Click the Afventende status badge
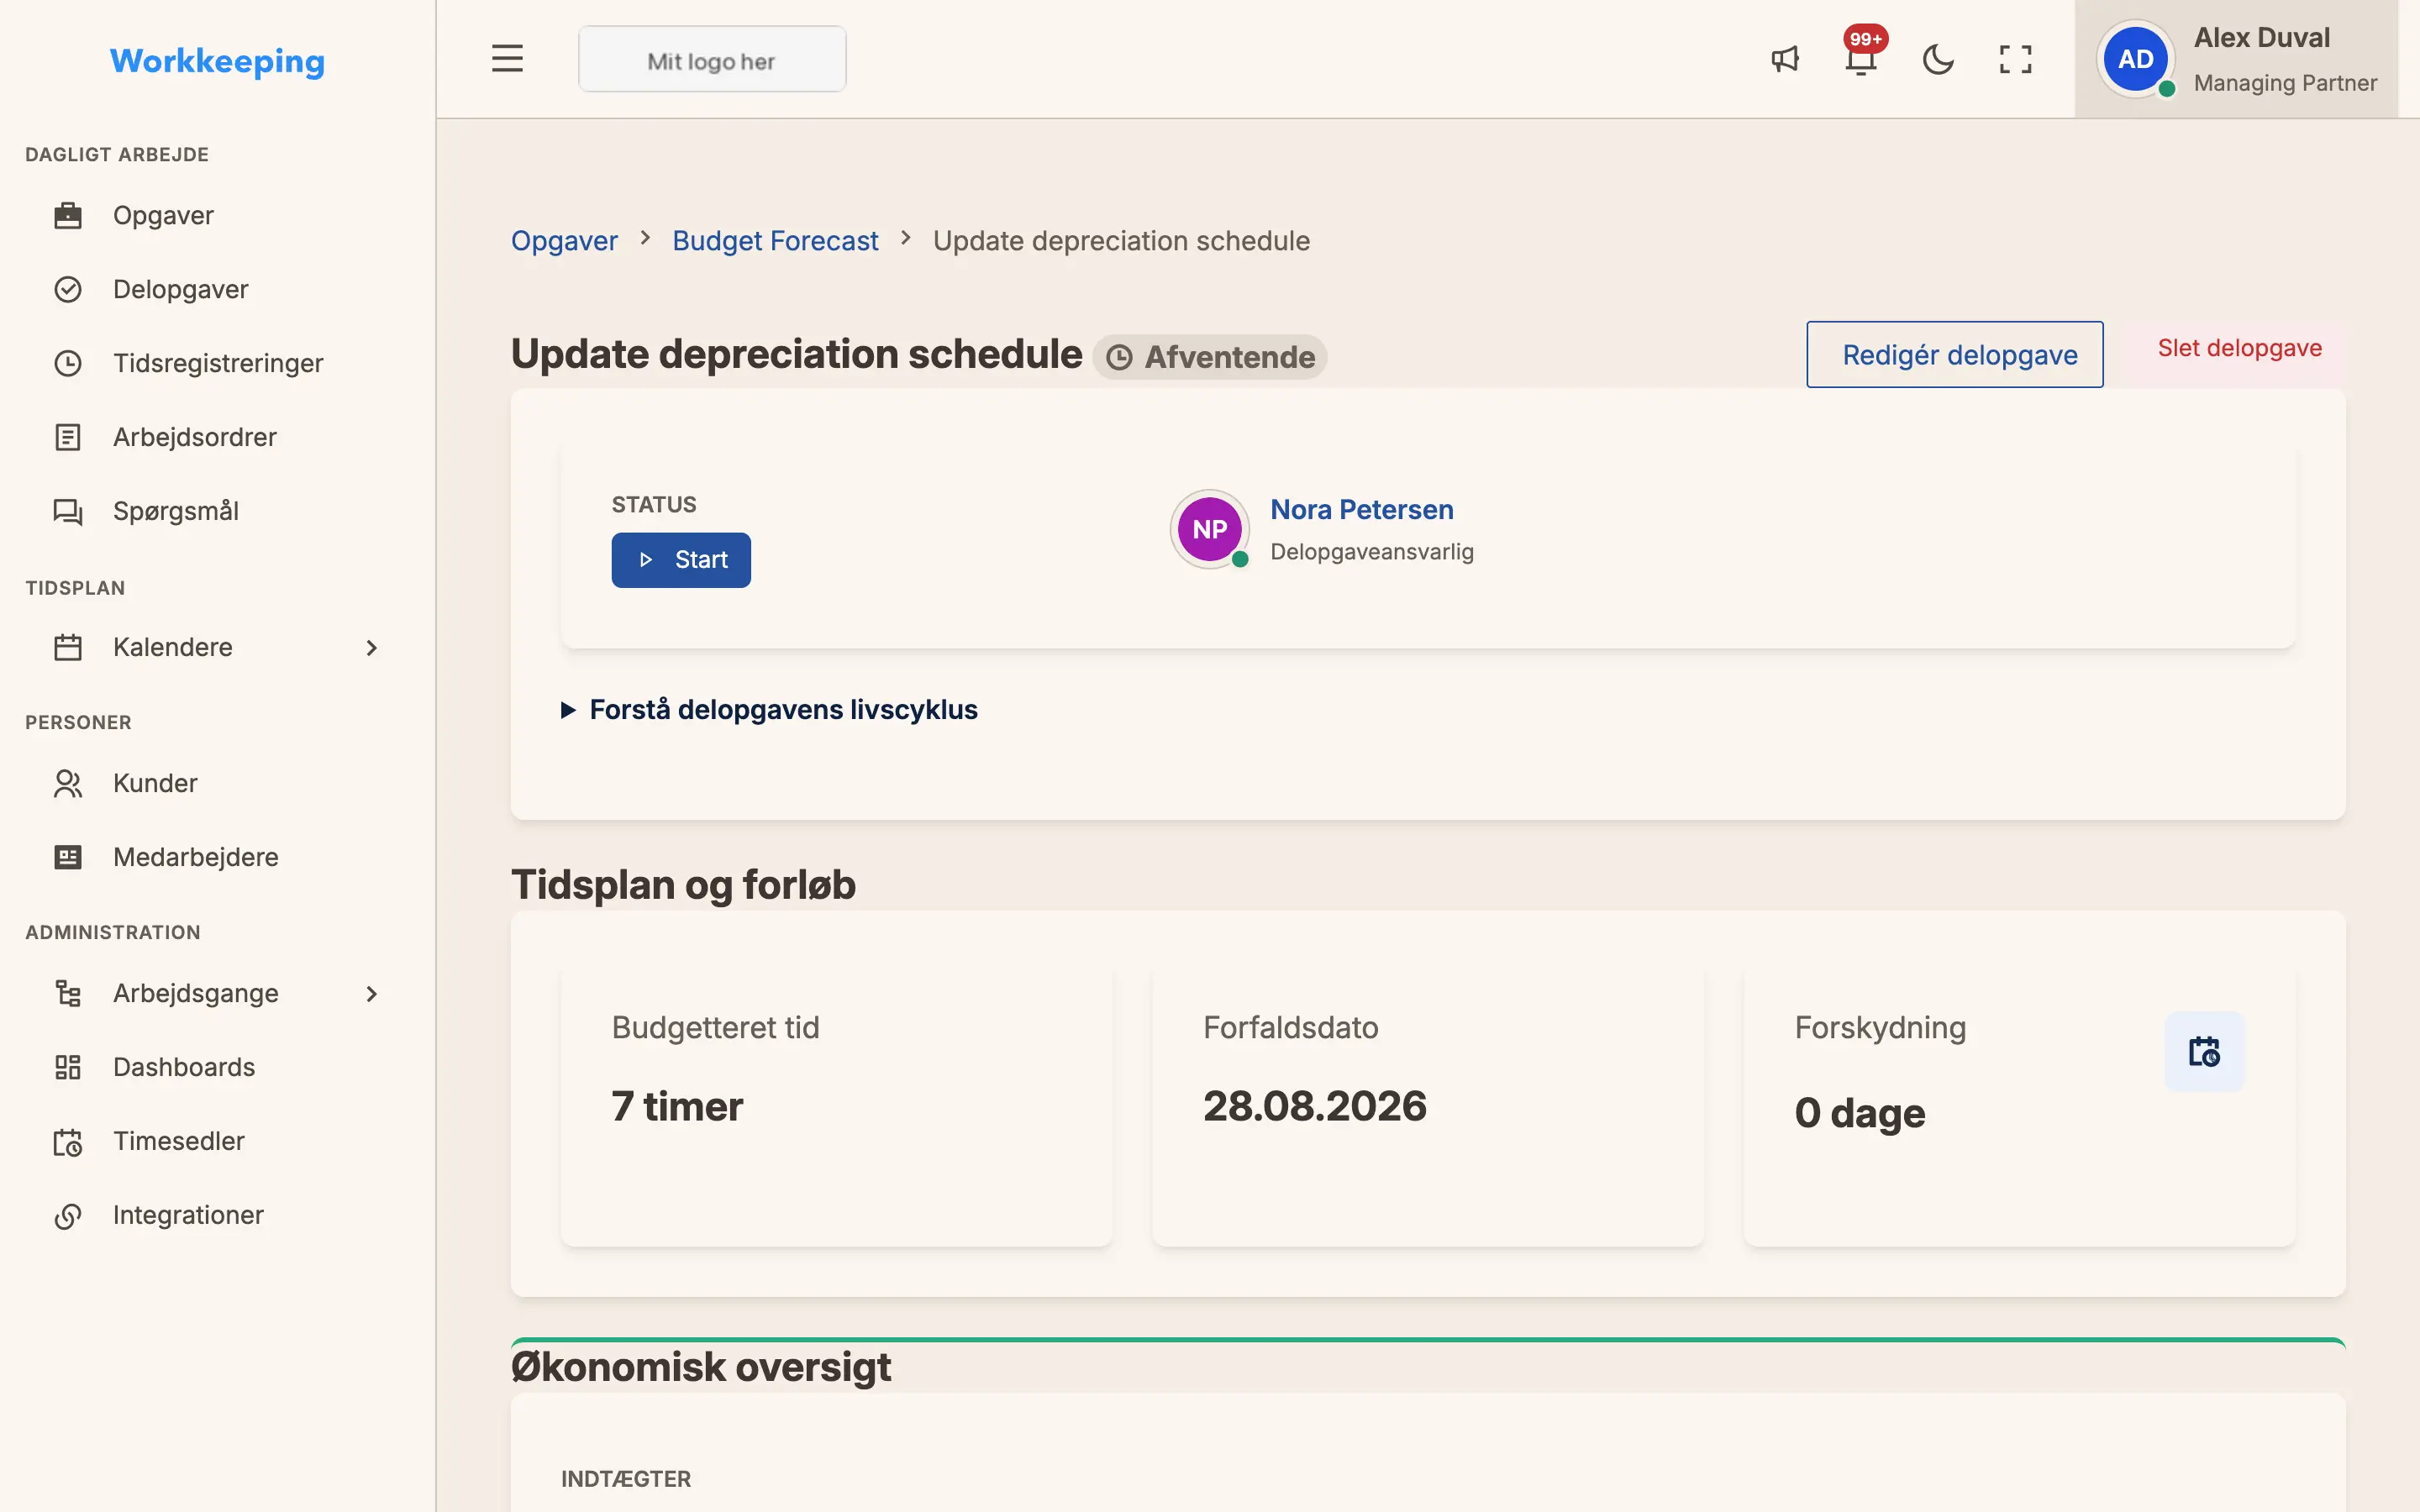 coord(1210,357)
